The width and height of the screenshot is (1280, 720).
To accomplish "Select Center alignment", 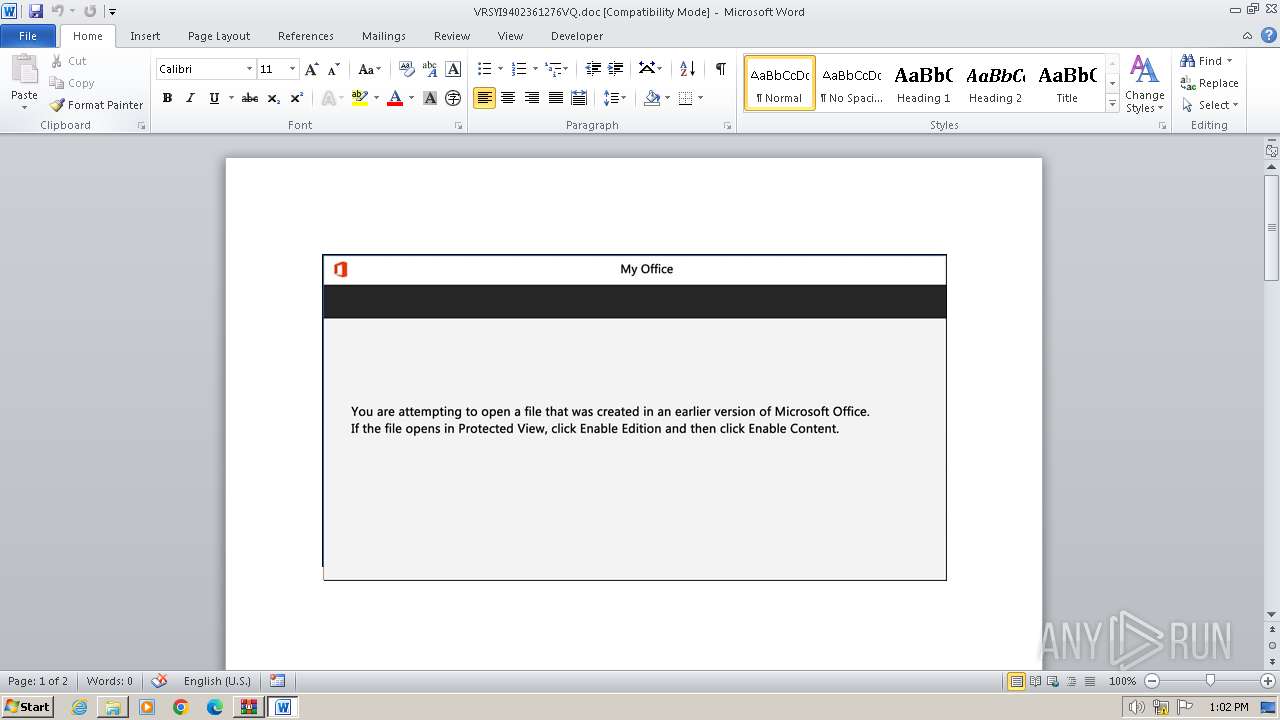I will pyautogui.click(x=508, y=98).
